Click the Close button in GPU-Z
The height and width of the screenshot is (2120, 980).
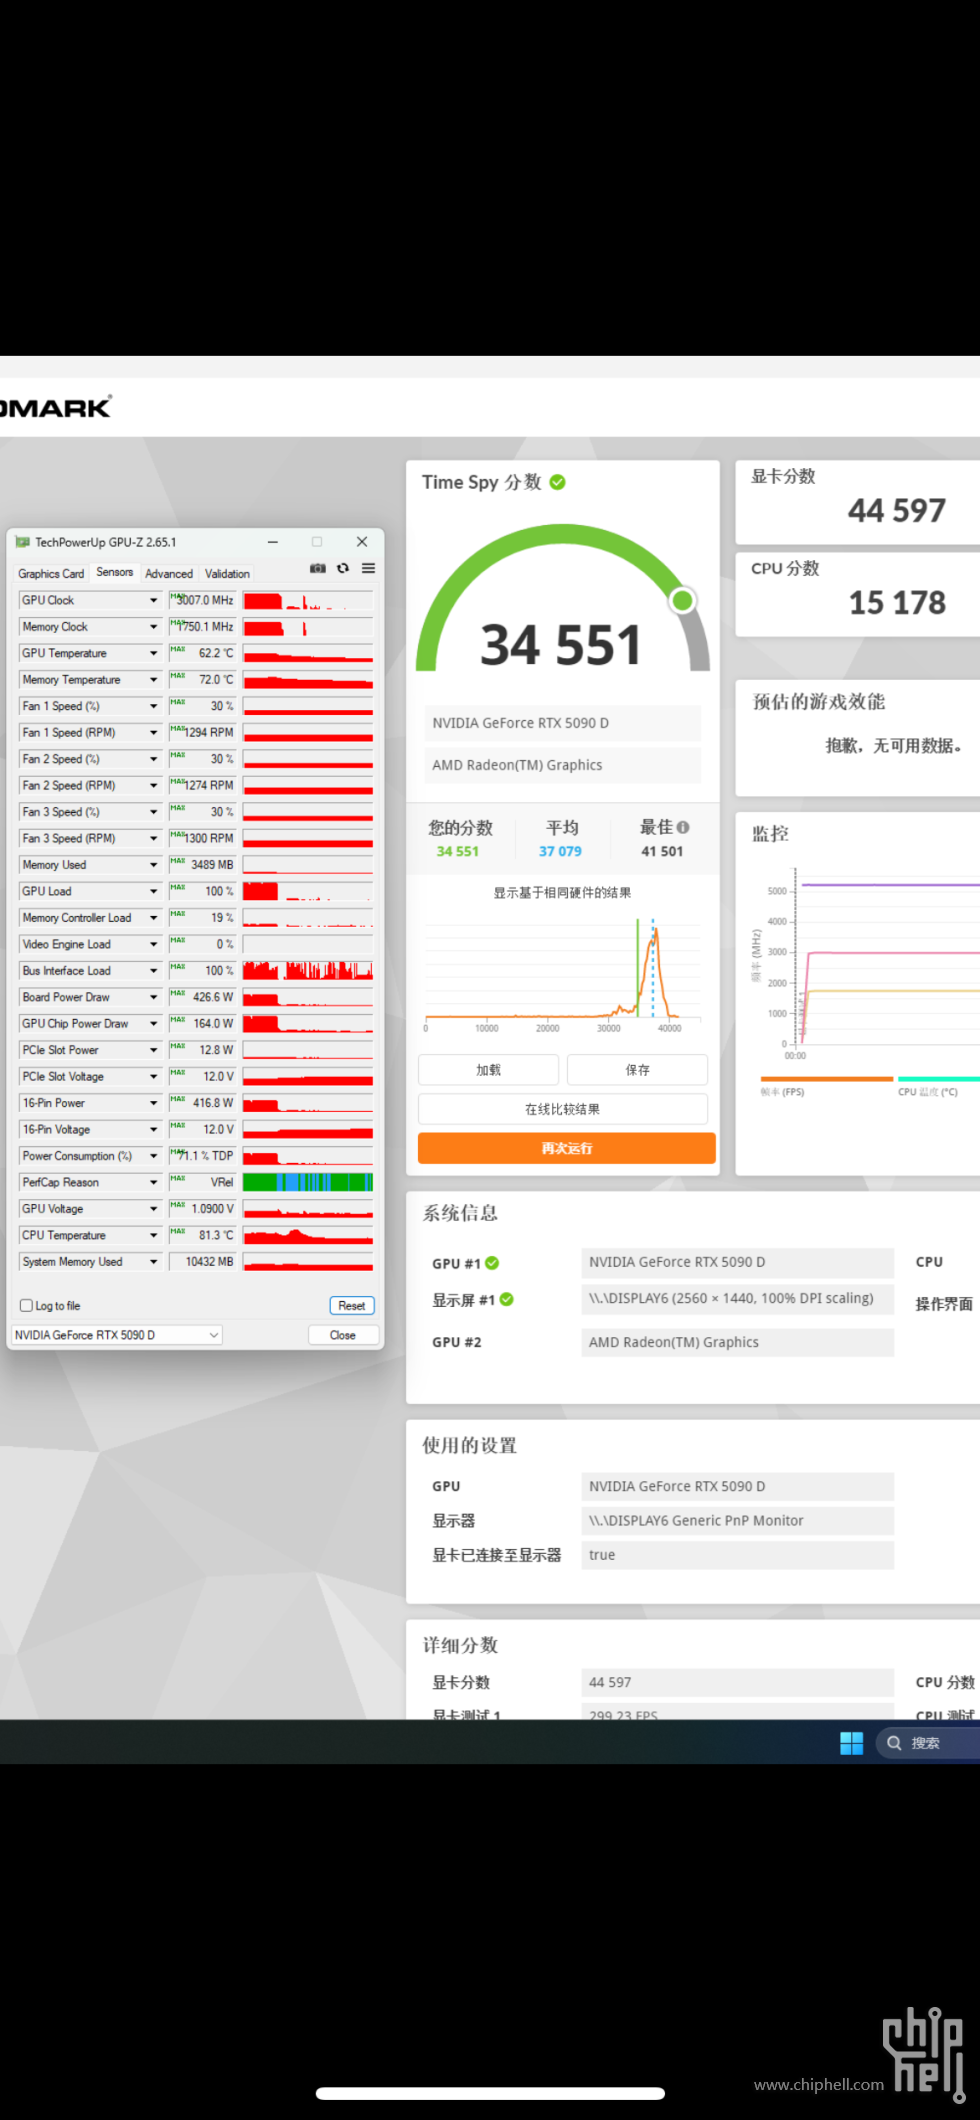[343, 1335]
